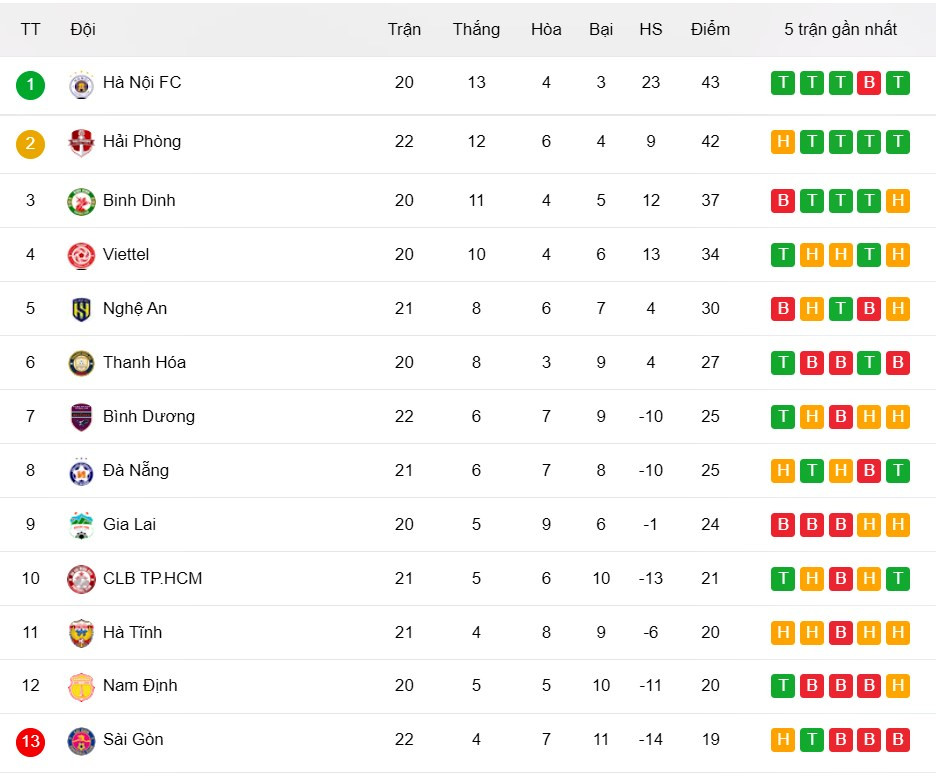Click the Đà Nẵng team crest

pyautogui.click(x=81, y=472)
